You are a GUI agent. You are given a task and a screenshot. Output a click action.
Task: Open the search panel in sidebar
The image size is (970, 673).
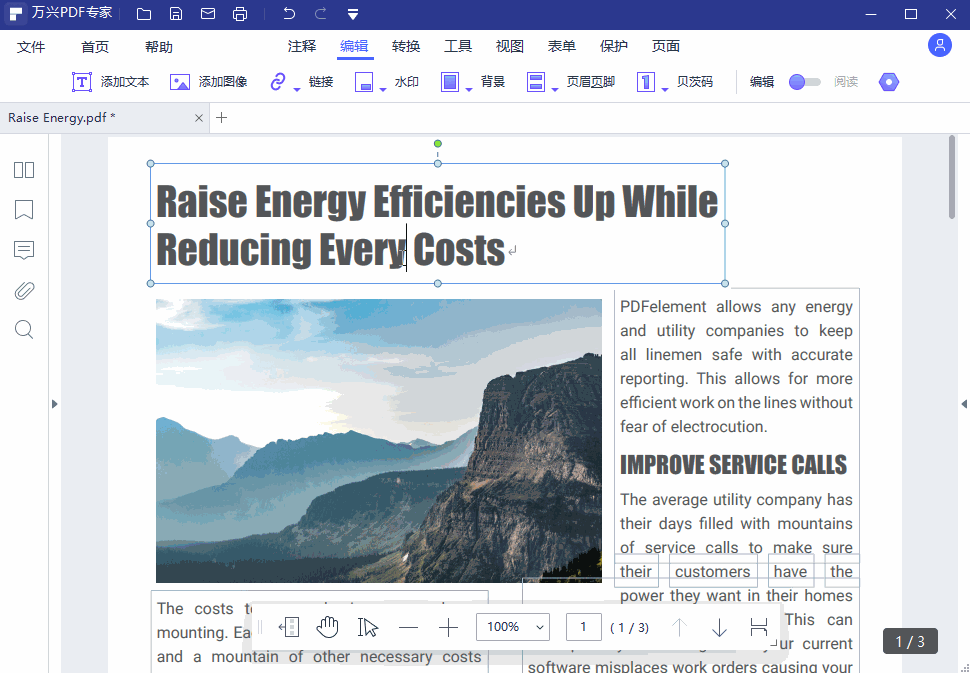tap(24, 330)
